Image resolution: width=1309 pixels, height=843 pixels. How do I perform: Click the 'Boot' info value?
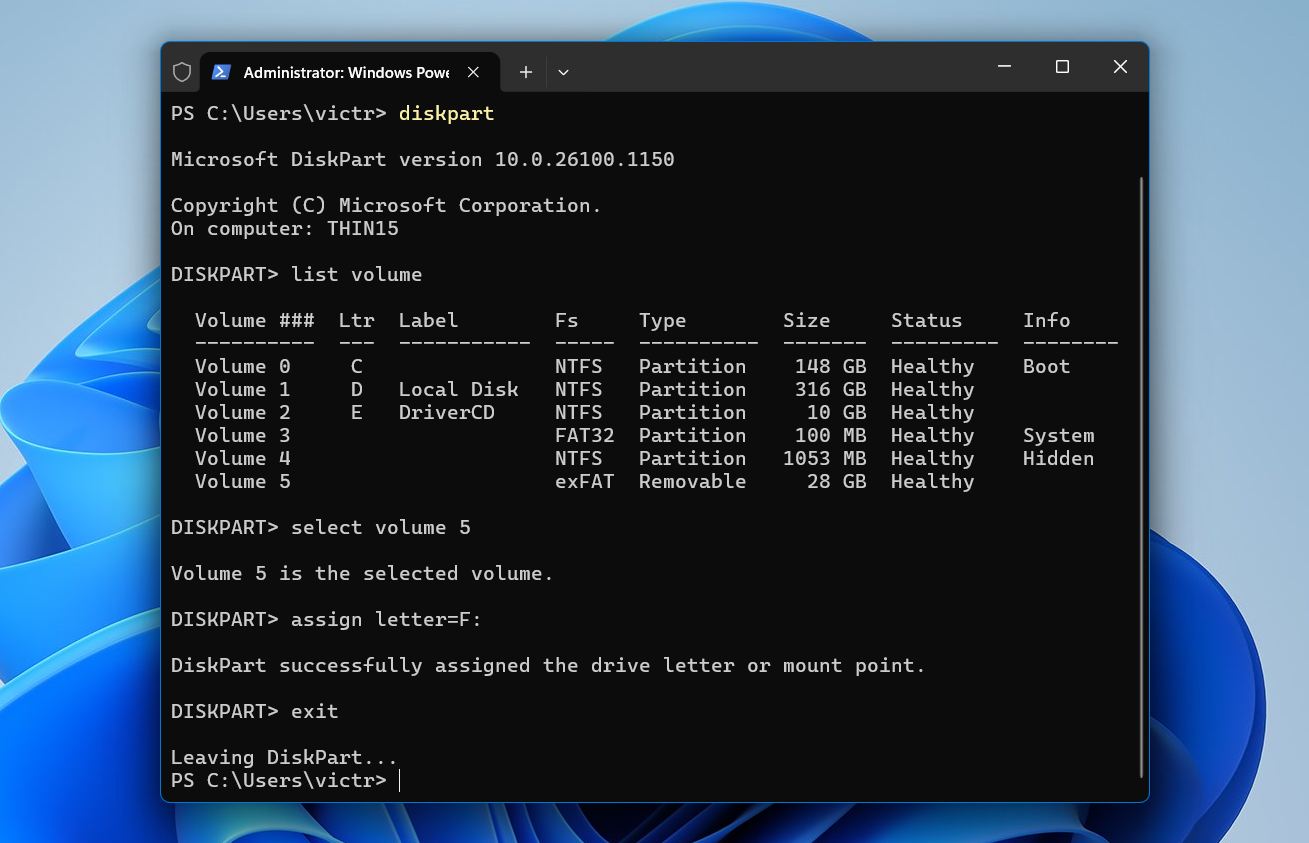(1047, 366)
